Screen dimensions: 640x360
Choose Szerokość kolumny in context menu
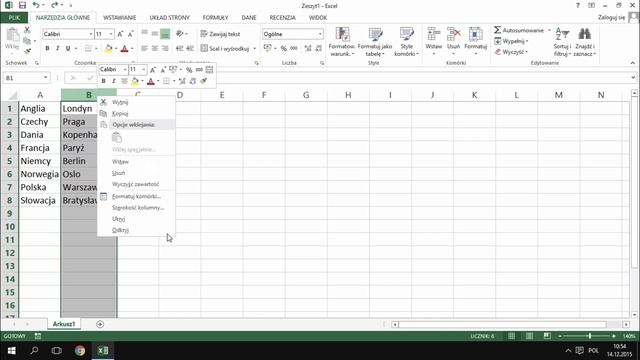coord(138,207)
